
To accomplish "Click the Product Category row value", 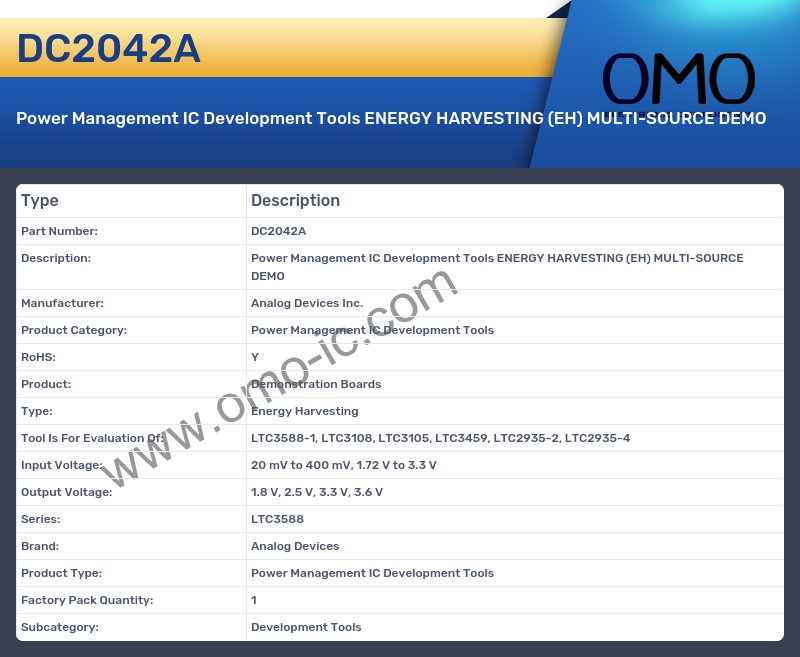I will coord(372,330).
